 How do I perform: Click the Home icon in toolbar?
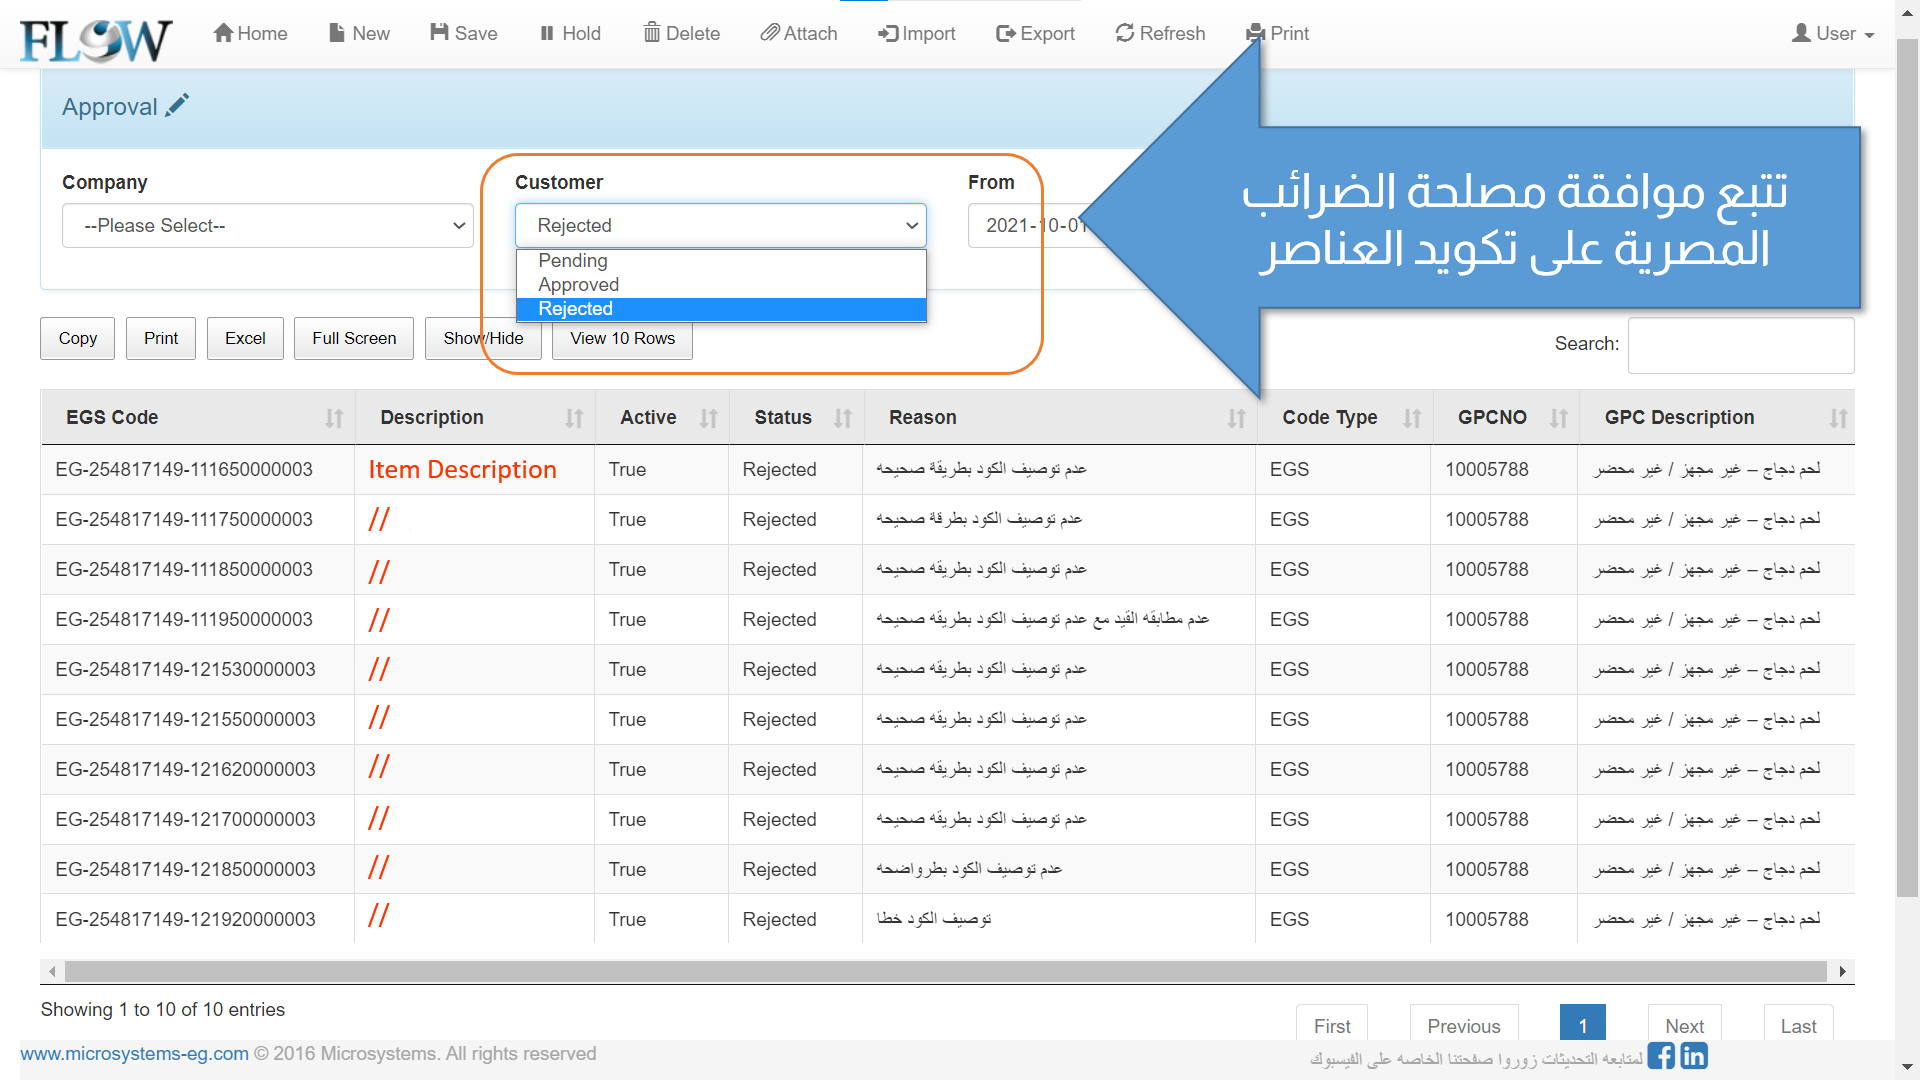pyautogui.click(x=223, y=33)
